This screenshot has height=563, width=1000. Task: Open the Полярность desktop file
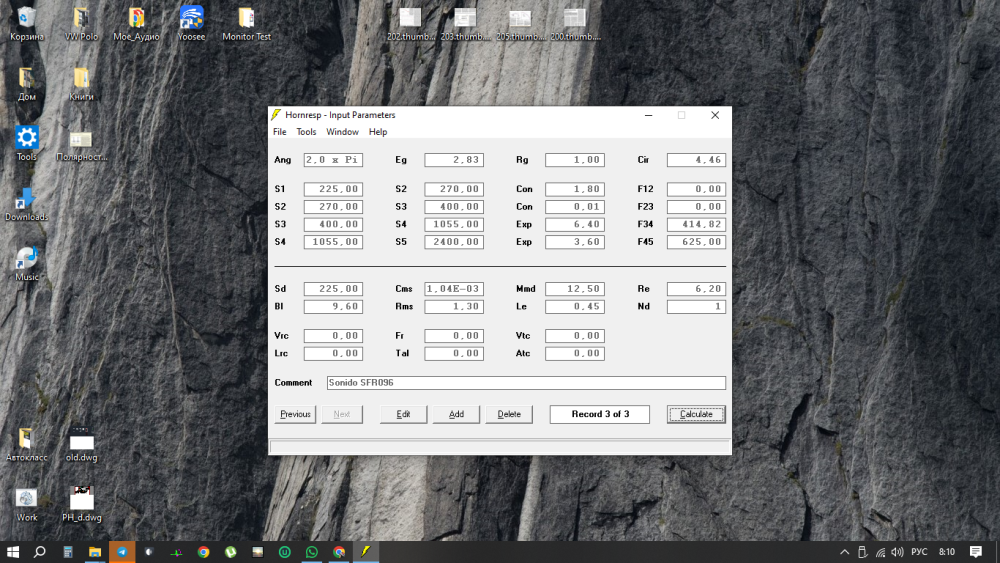coord(81,145)
